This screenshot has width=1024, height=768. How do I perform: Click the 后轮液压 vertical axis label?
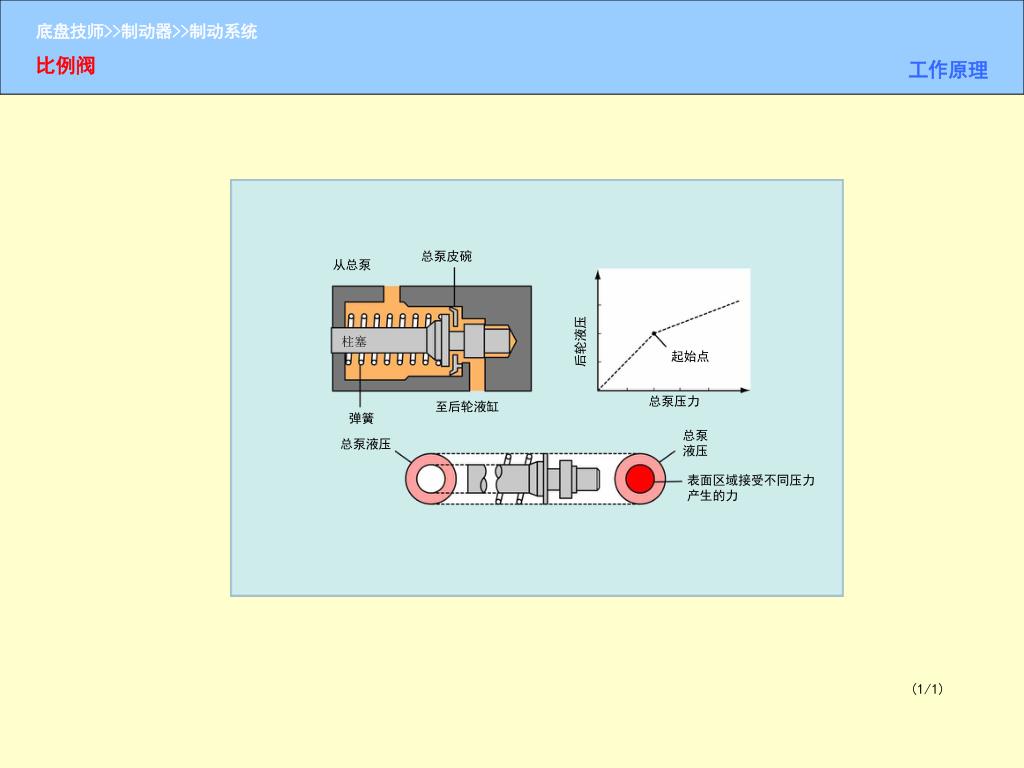tap(581, 342)
